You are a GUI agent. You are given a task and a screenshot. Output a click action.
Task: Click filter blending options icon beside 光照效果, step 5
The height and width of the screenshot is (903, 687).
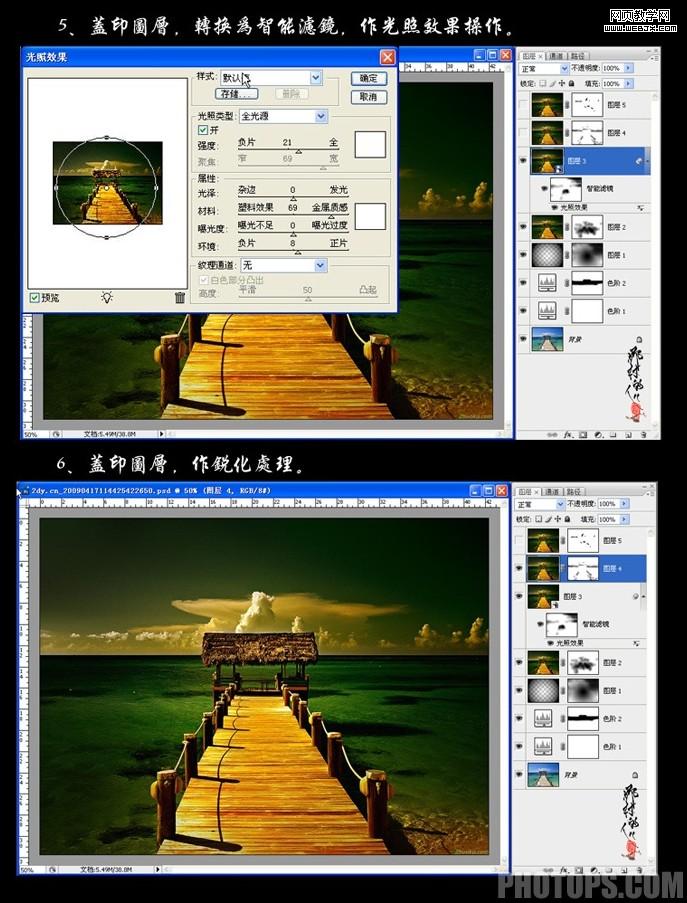pyautogui.click(x=640, y=207)
